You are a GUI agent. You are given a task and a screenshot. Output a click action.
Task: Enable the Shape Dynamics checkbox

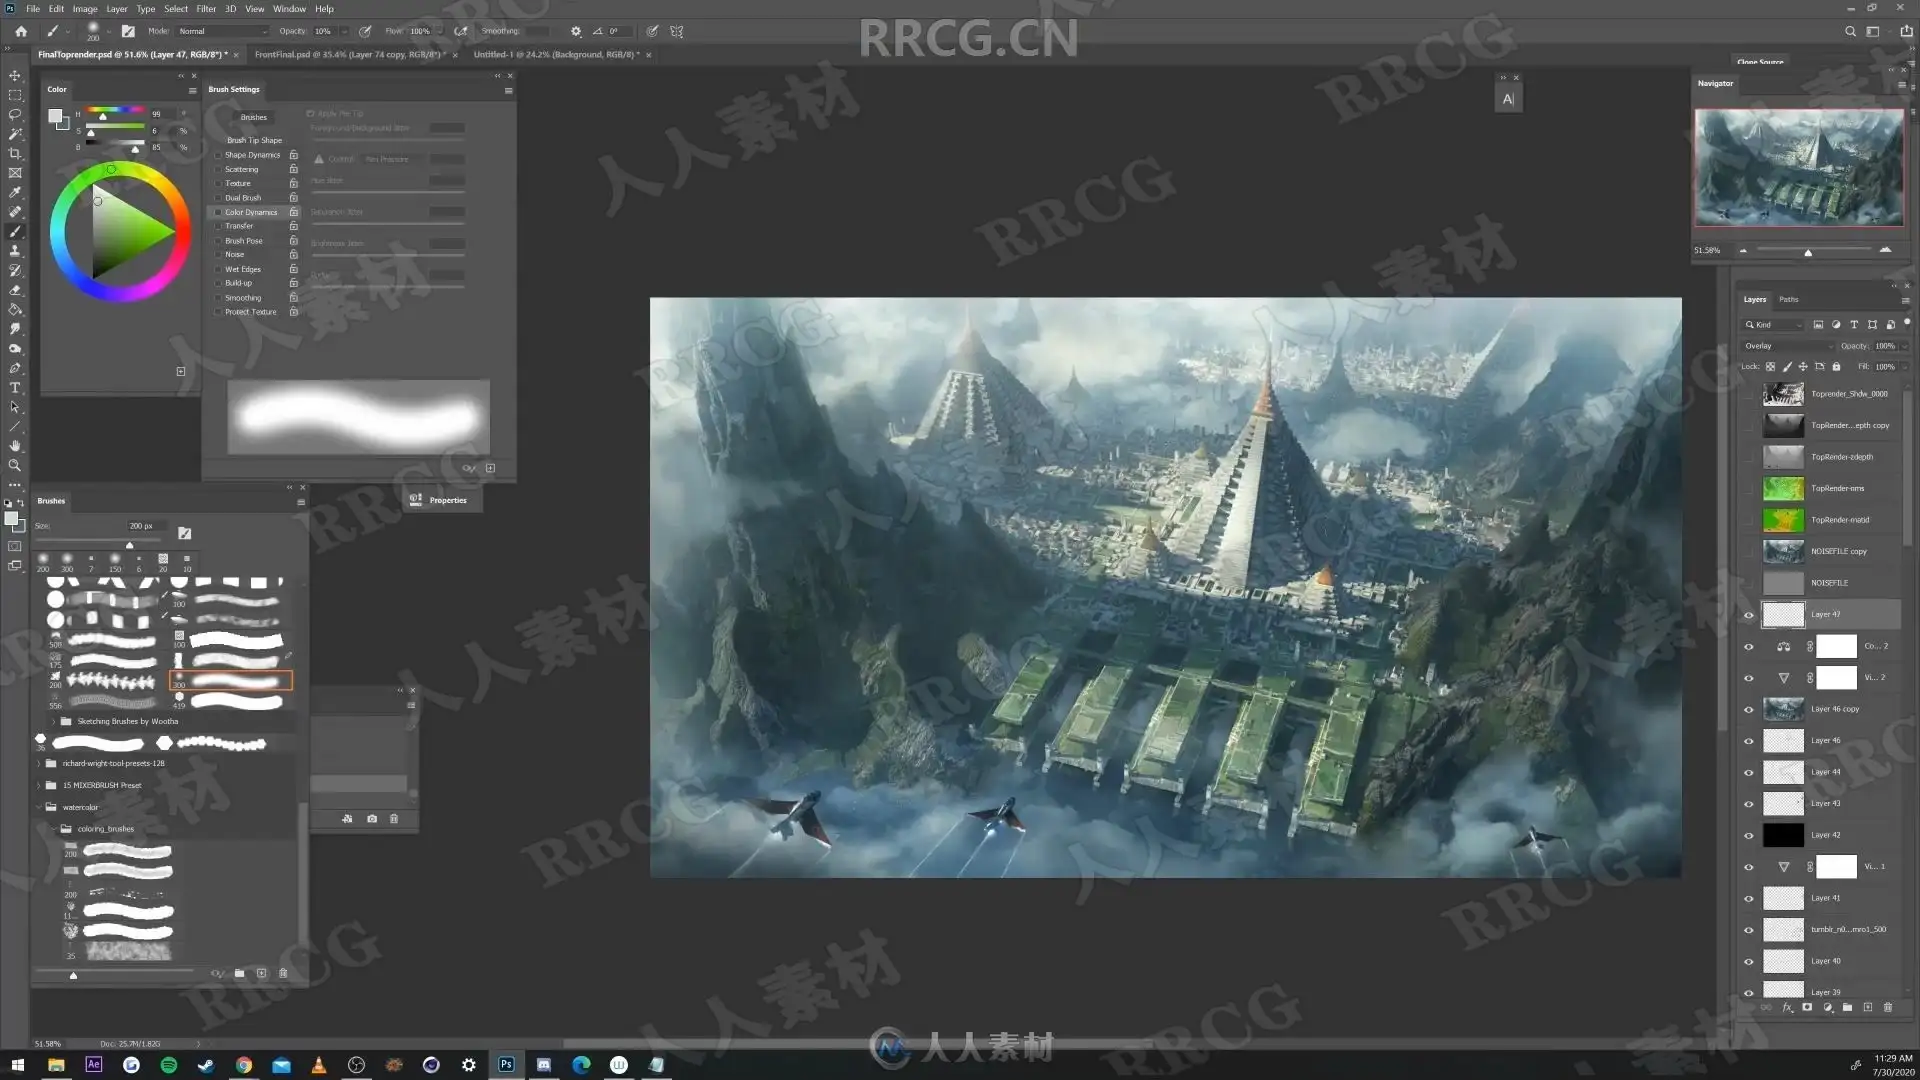pos(218,155)
